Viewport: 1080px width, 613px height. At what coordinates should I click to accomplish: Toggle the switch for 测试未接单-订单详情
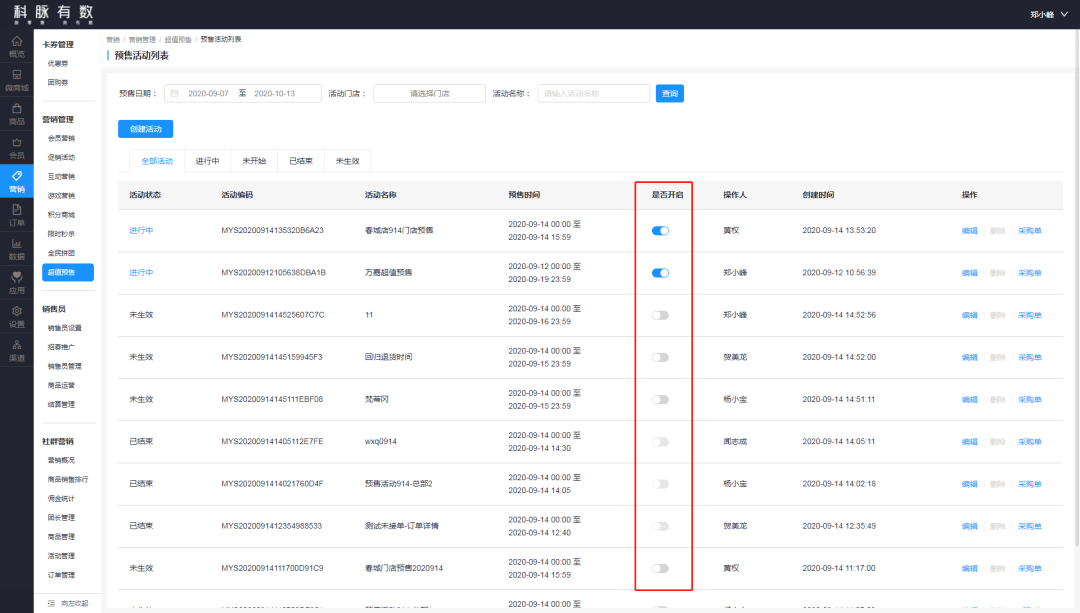pyautogui.click(x=660, y=526)
